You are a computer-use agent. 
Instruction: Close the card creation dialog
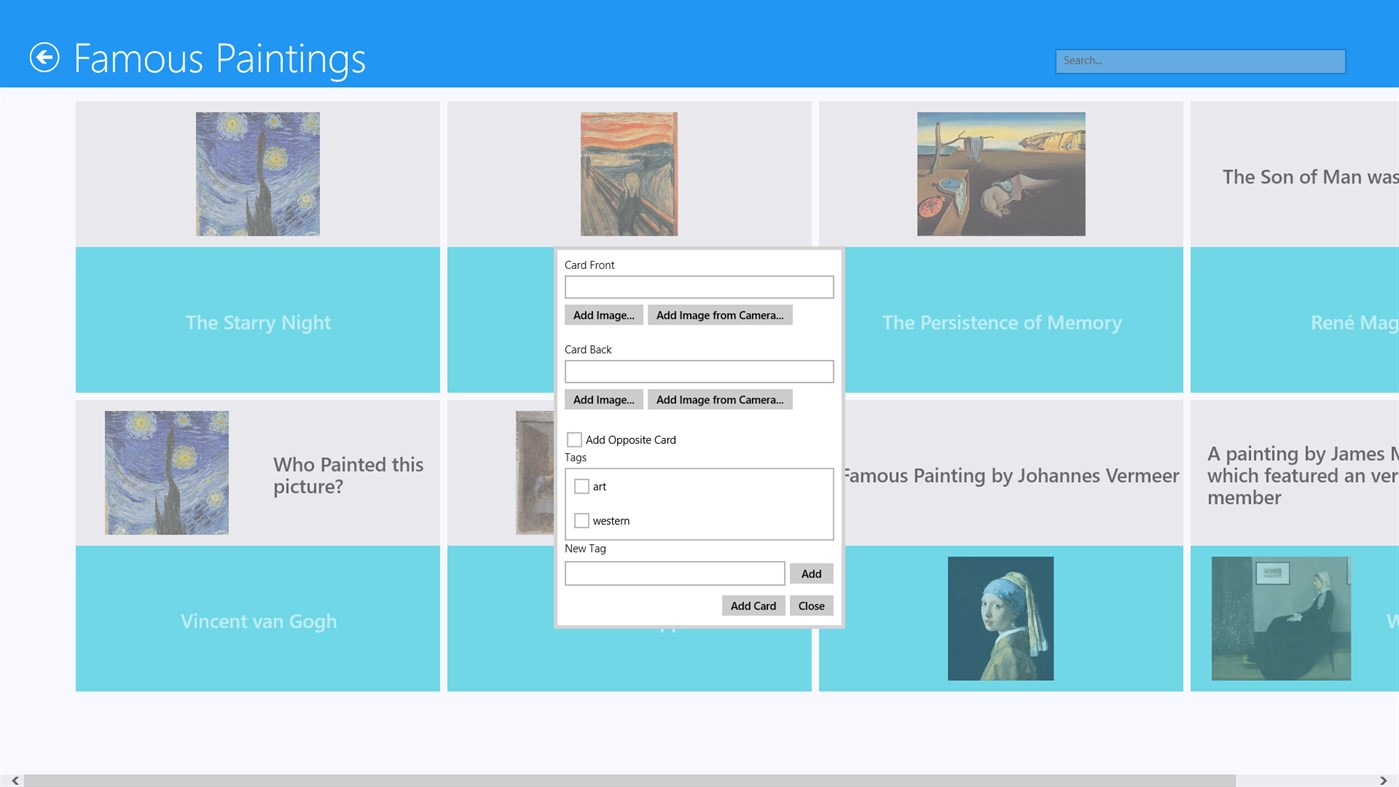[x=811, y=604]
